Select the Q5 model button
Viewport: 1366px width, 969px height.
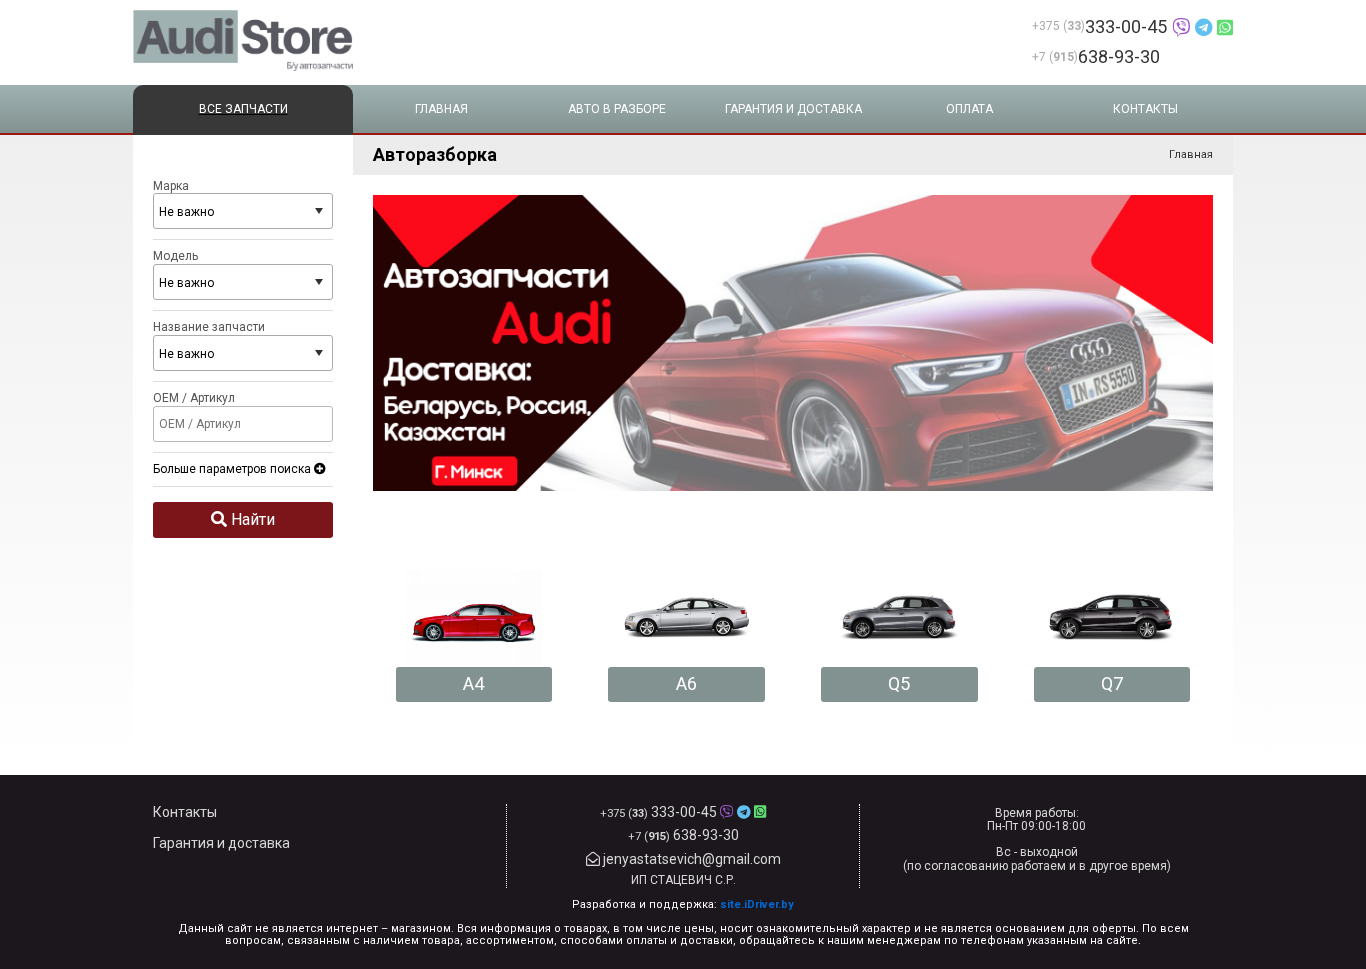pos(899,685)
